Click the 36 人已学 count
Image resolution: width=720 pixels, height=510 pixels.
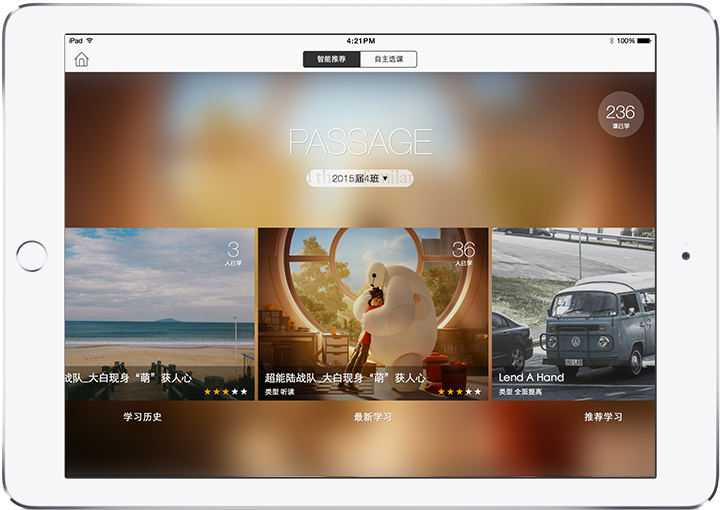[x=463, y=253]
